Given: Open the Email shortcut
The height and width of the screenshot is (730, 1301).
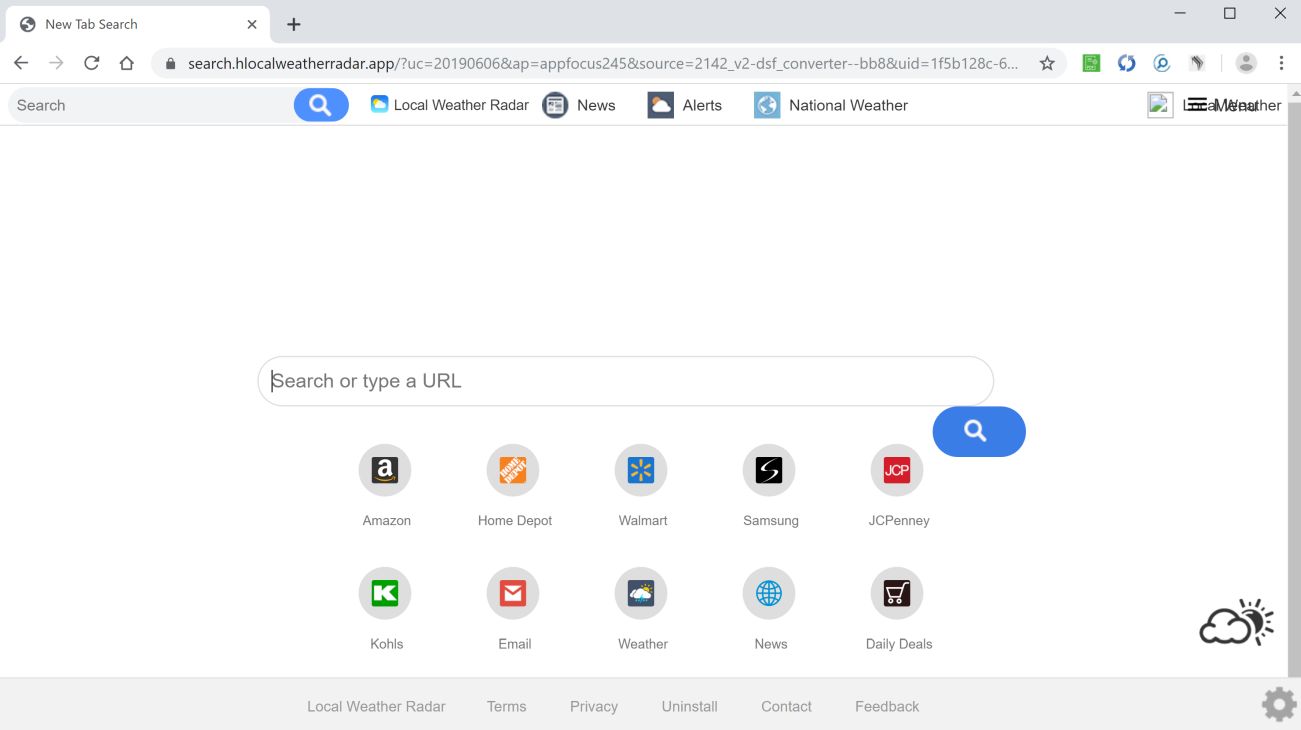Looking at the screenshot, I should pyautogui.click(x=513, y=593).
